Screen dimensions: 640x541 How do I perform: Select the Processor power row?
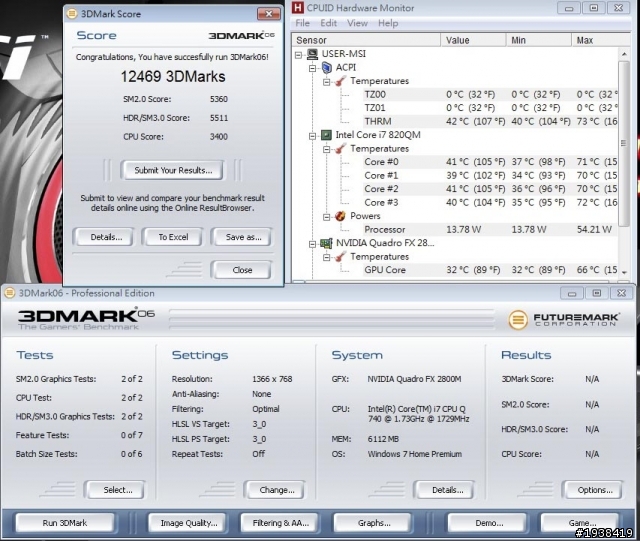pyautogui.click(x=490, y=229)
